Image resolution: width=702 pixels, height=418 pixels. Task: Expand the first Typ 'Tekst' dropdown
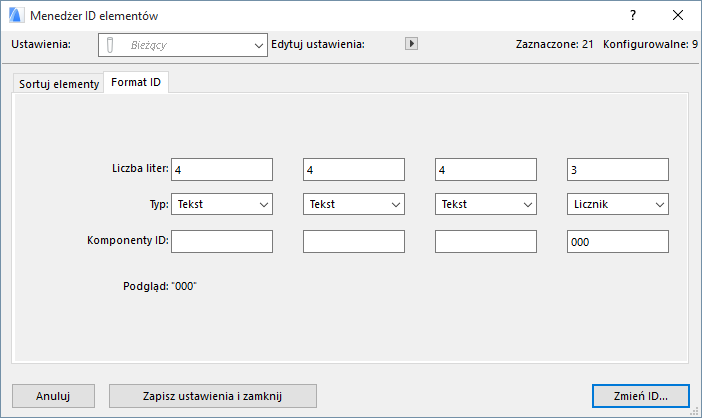[x=222, y=204]
